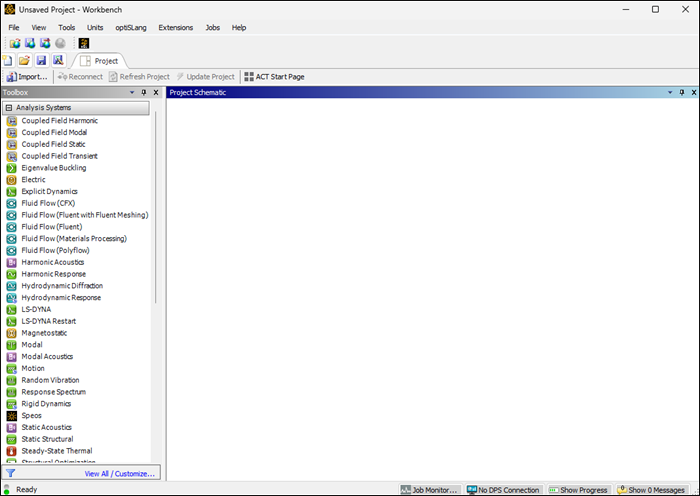
Task: Open the Job Monitor
Action: [429, 490]
